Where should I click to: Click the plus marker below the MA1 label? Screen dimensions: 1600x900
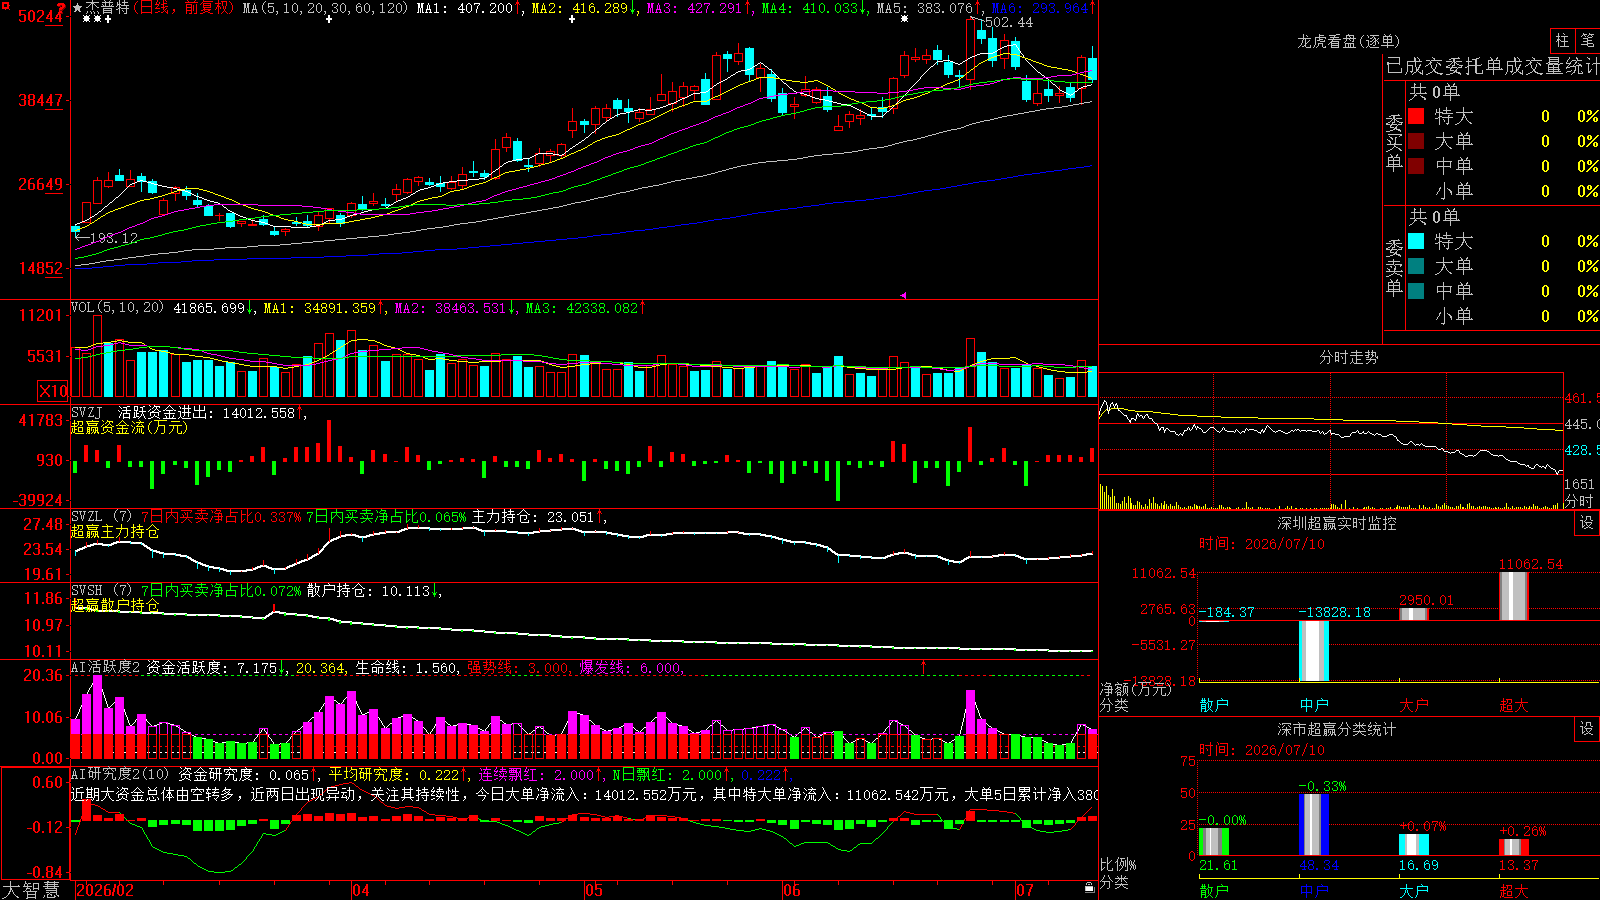(x=329, y=19)
